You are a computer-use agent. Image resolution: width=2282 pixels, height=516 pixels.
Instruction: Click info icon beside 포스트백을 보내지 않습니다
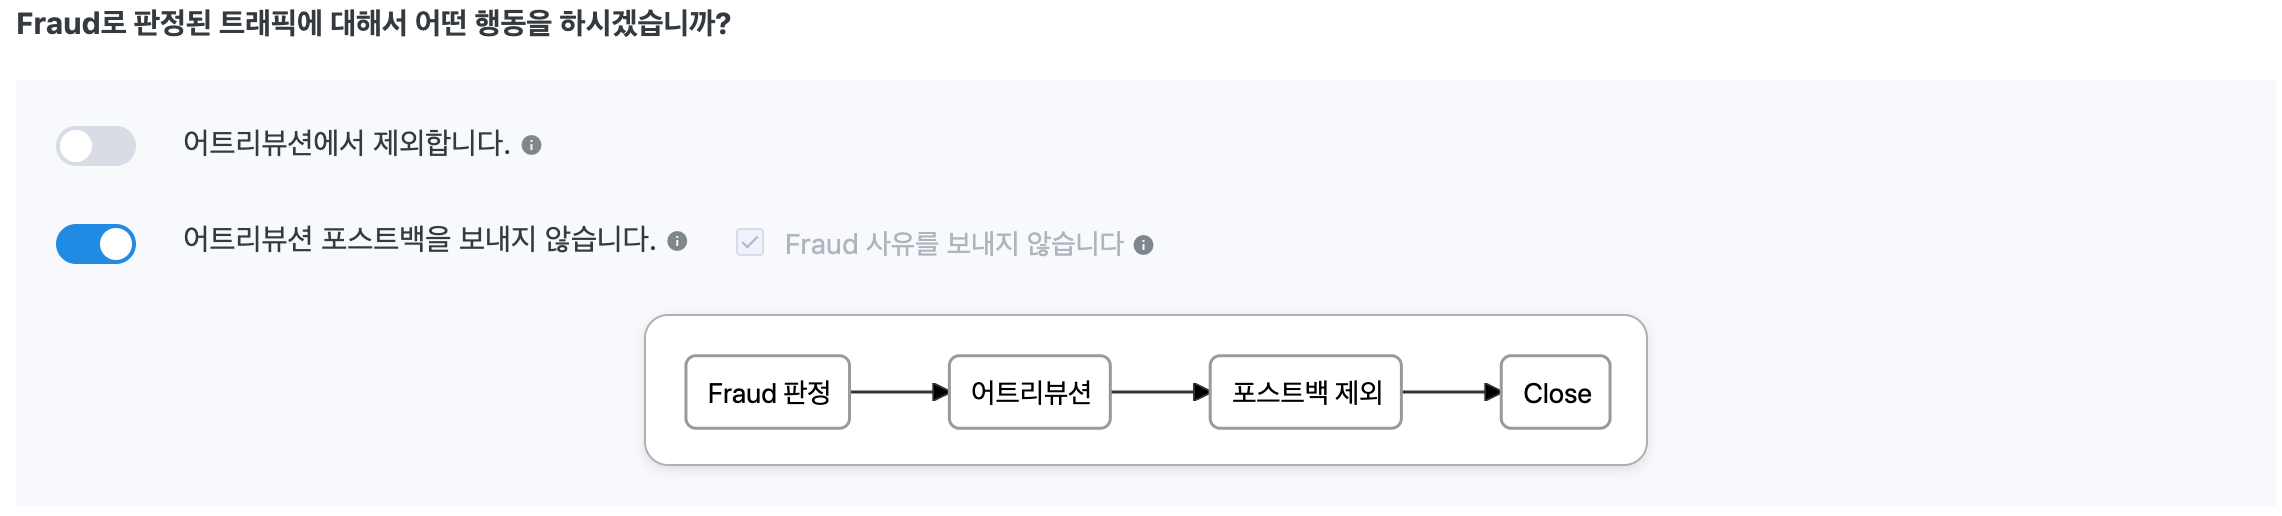677,241
